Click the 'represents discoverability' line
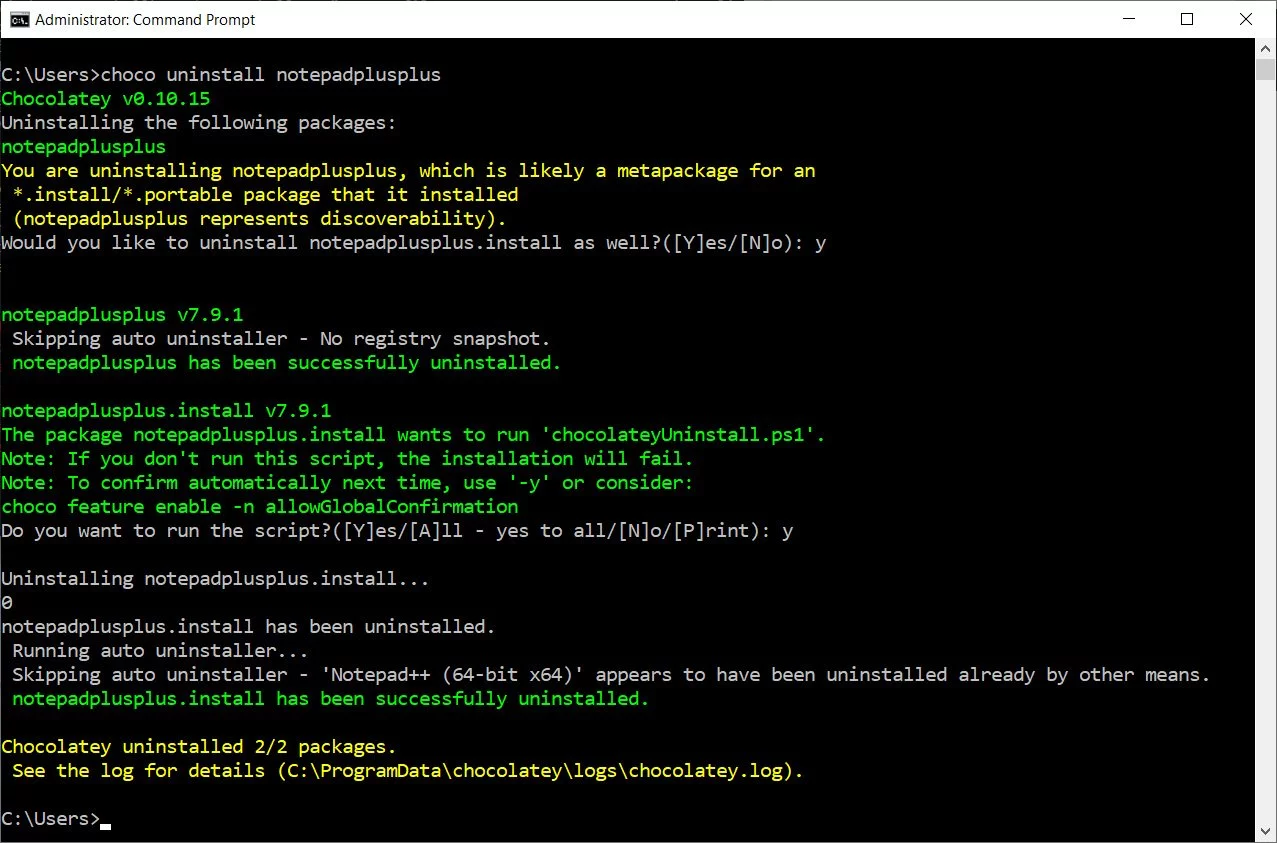 260,219
